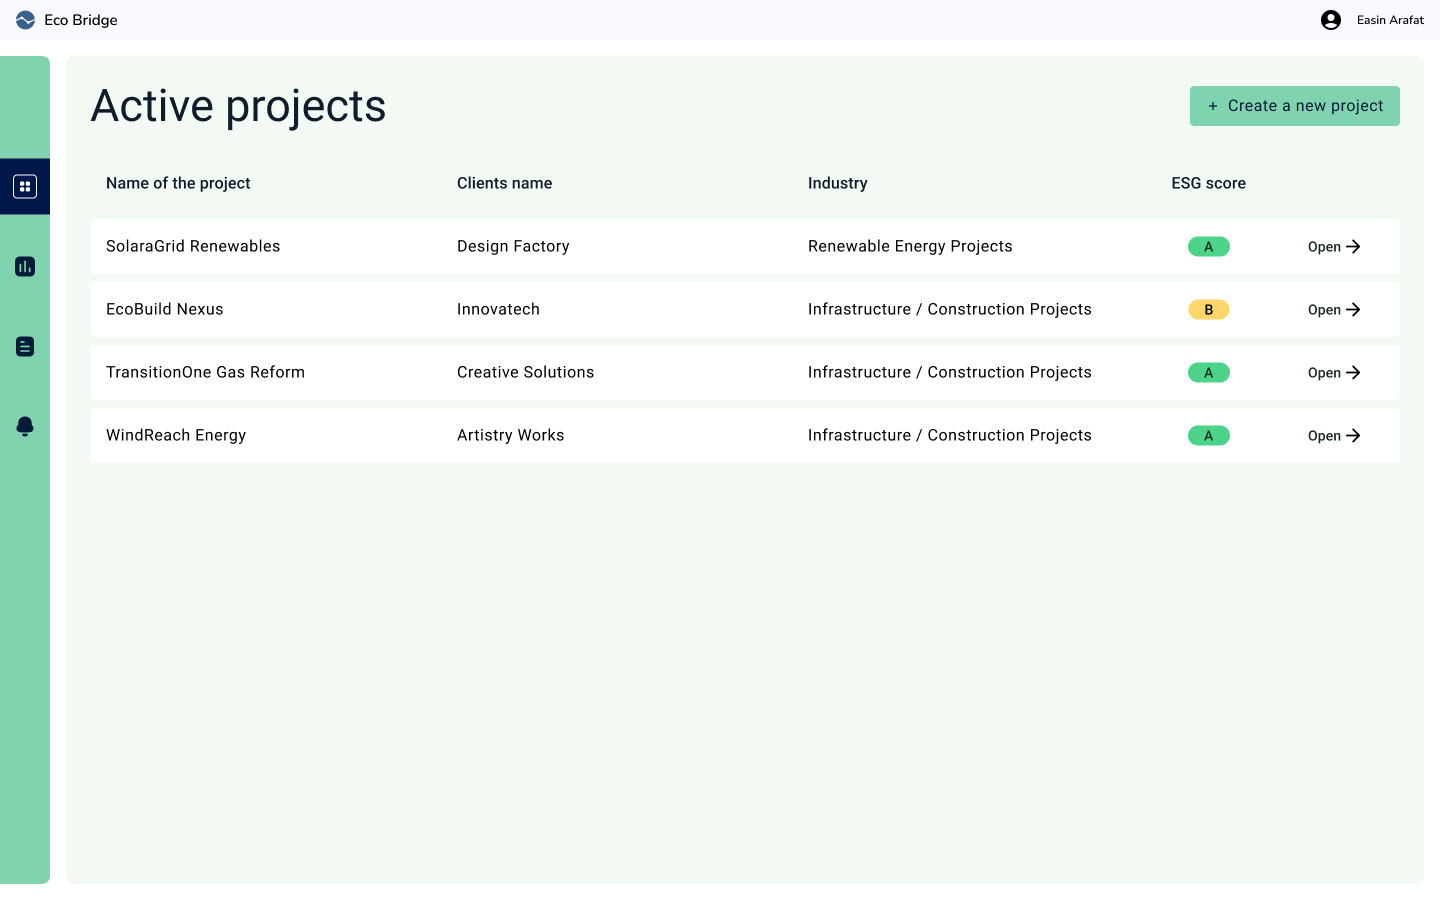Viewport: 1440px width, 900px height.
Task: Click the Clients name column header
Action: pos(504,183)
